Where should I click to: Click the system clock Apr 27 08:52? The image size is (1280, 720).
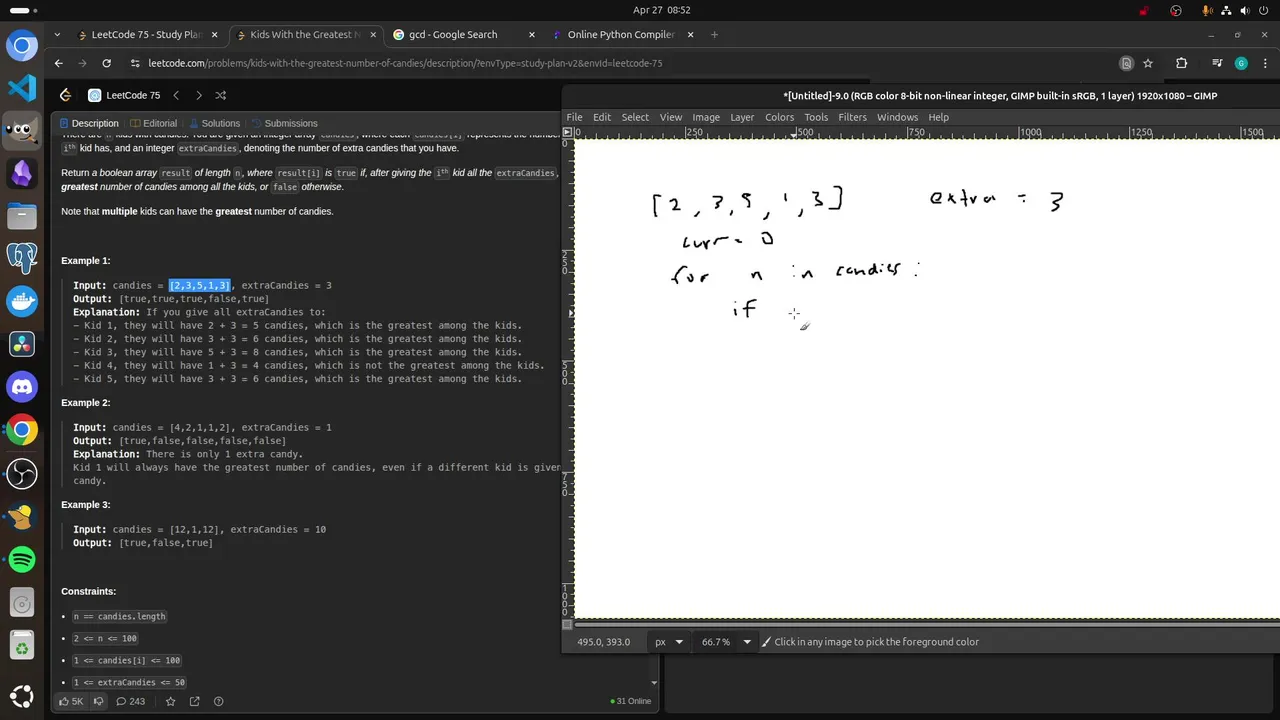[x=662, y=10]
